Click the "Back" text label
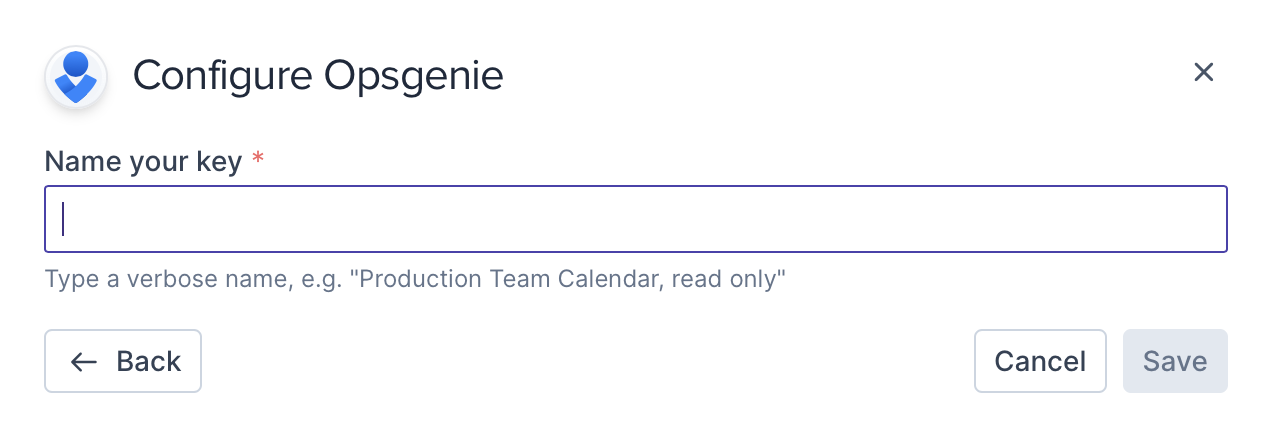 149,361
